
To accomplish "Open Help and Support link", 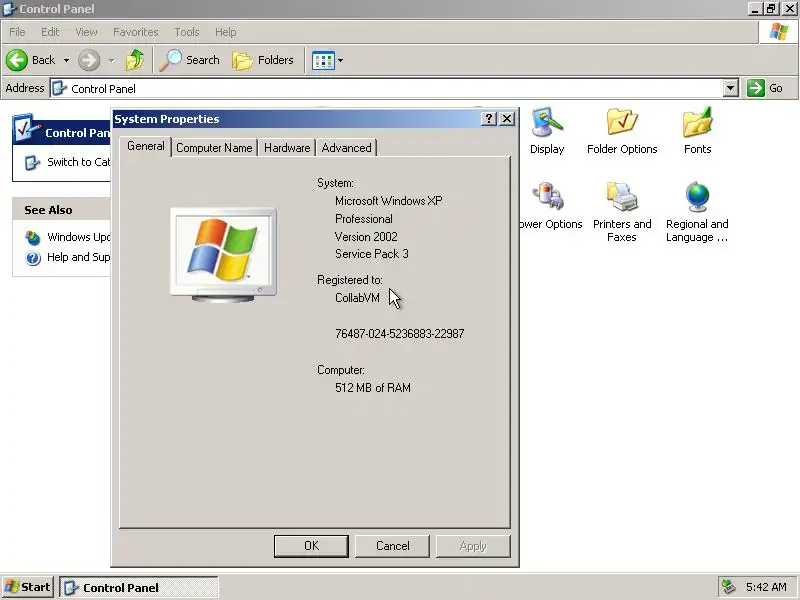I will click(79, 257).
